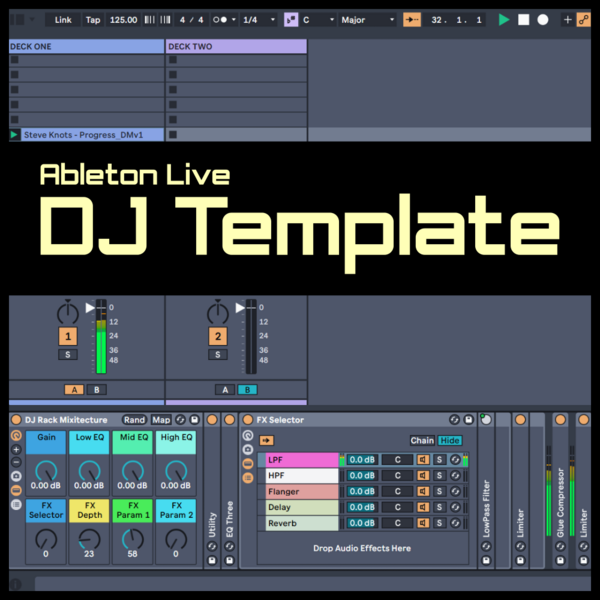600x600 pixels.
Task: Toggle the metronome circles icon
Action: click(220, 20)
